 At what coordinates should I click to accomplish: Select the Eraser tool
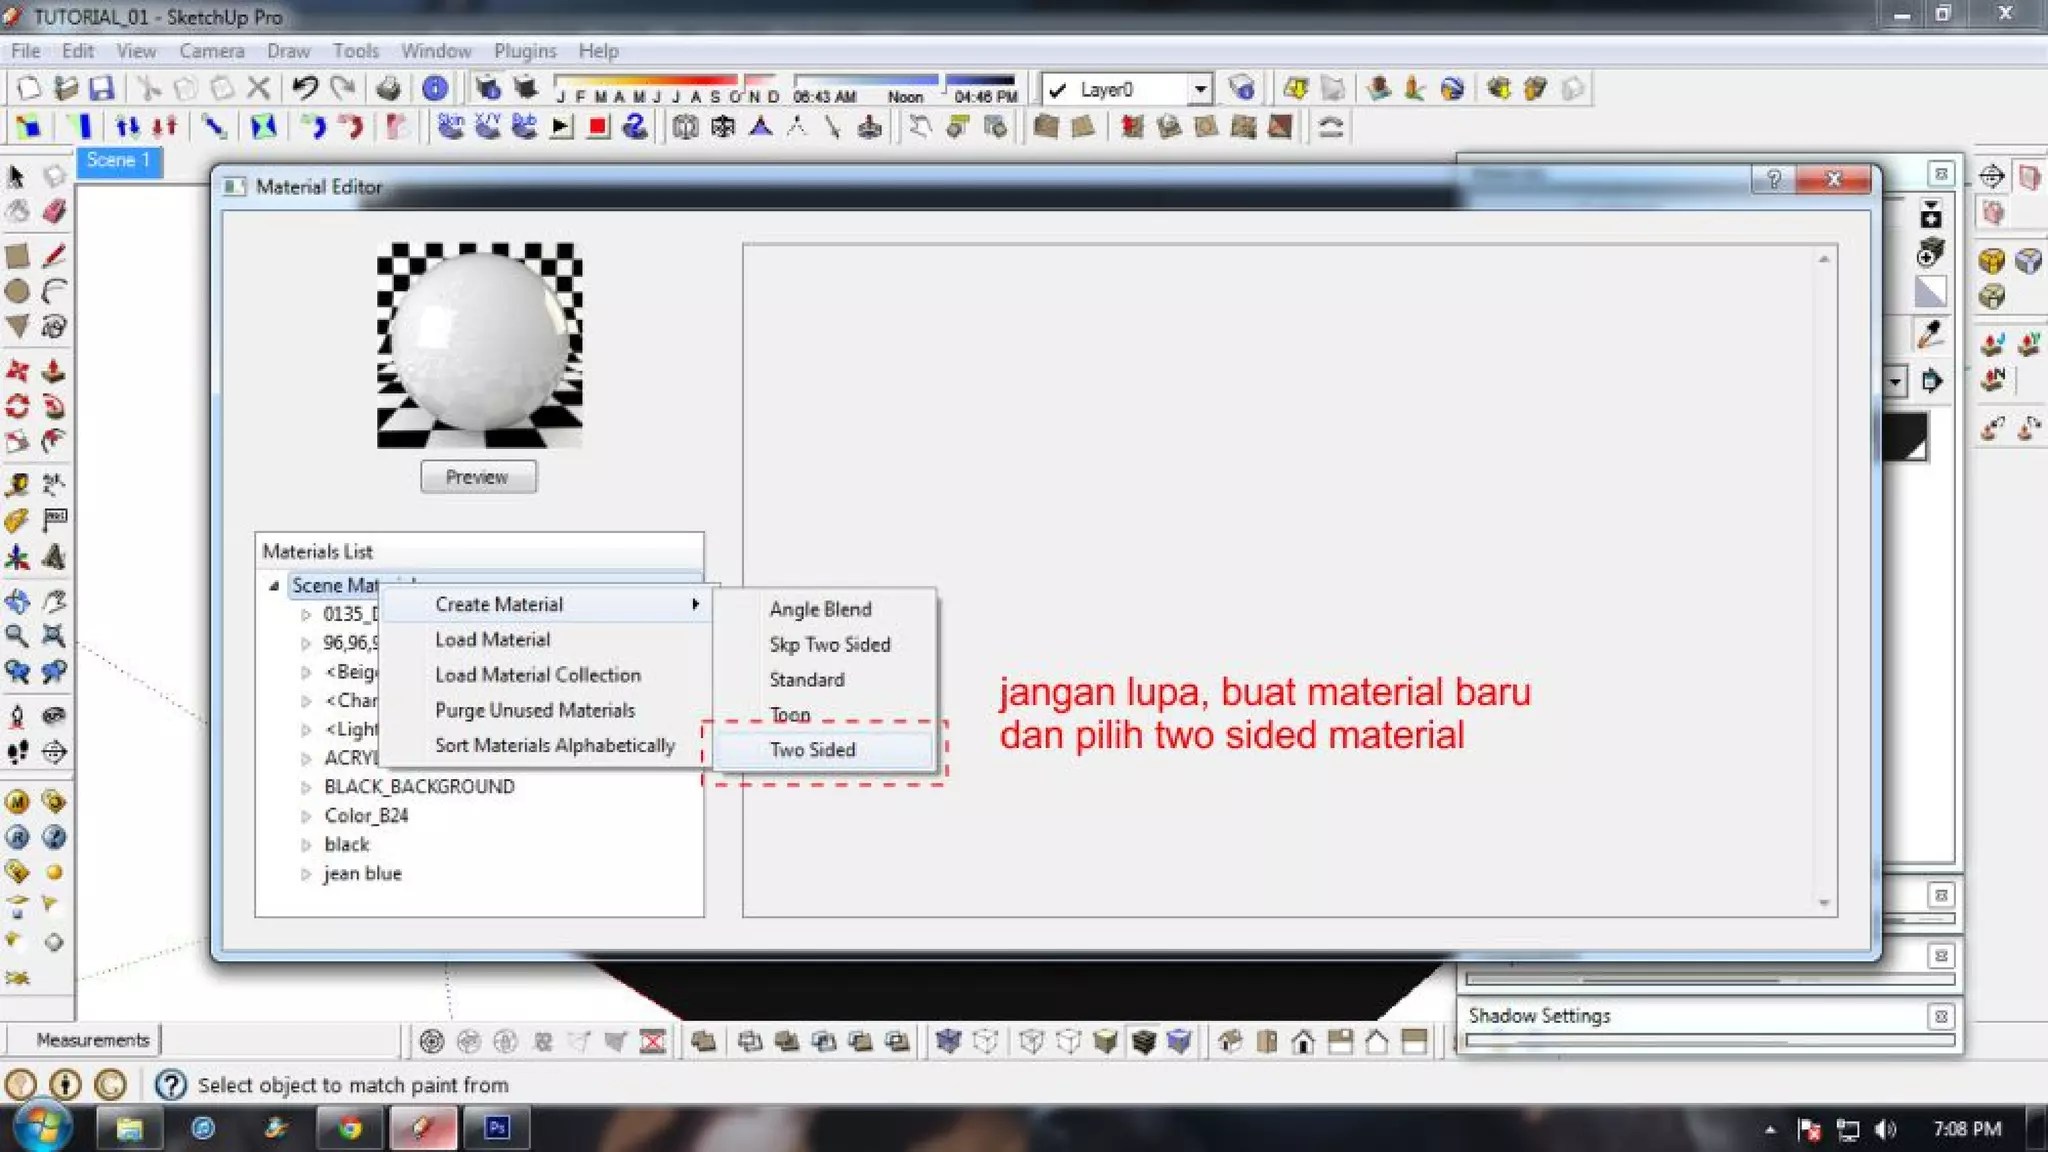pos(54,211)
